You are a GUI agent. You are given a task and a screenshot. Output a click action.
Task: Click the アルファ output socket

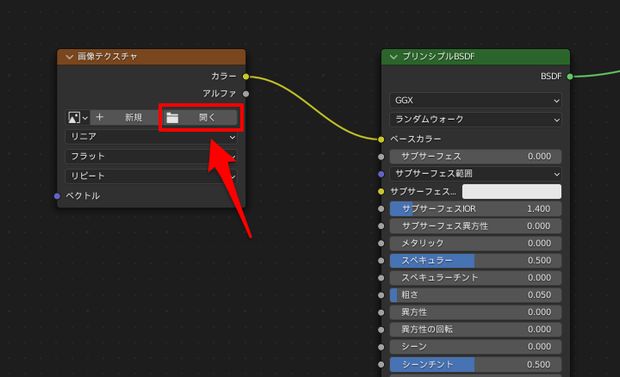(246, 94)
